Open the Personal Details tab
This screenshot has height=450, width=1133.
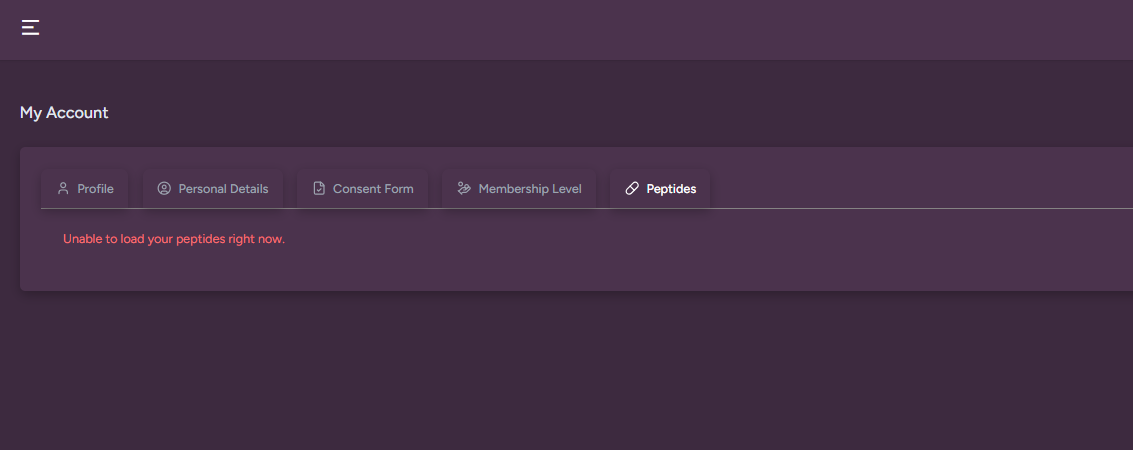(223, 189)
